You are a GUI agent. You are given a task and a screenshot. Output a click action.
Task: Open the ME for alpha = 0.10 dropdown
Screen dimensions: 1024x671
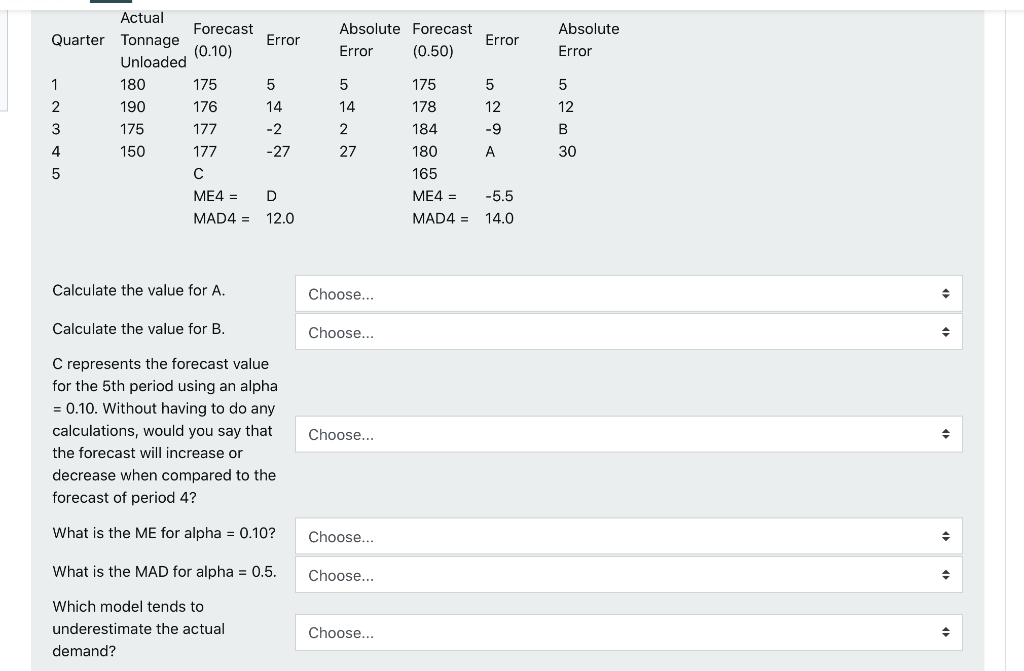(x=628, y=536)
